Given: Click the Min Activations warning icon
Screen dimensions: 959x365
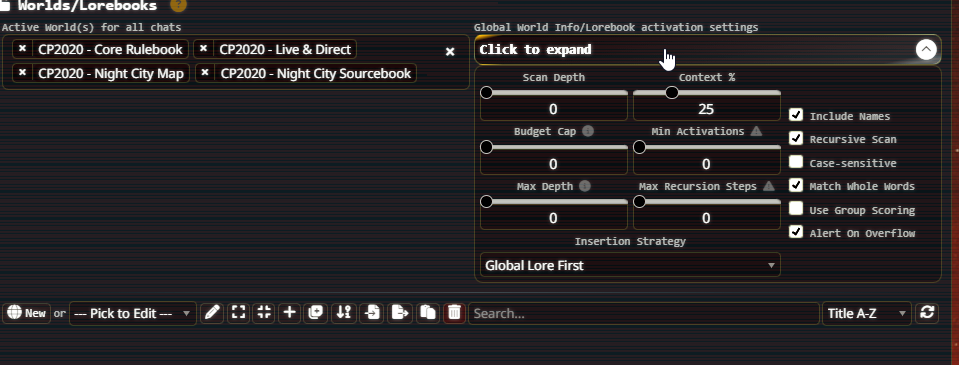Looking at the screenshot, I should tap(756, 131).
